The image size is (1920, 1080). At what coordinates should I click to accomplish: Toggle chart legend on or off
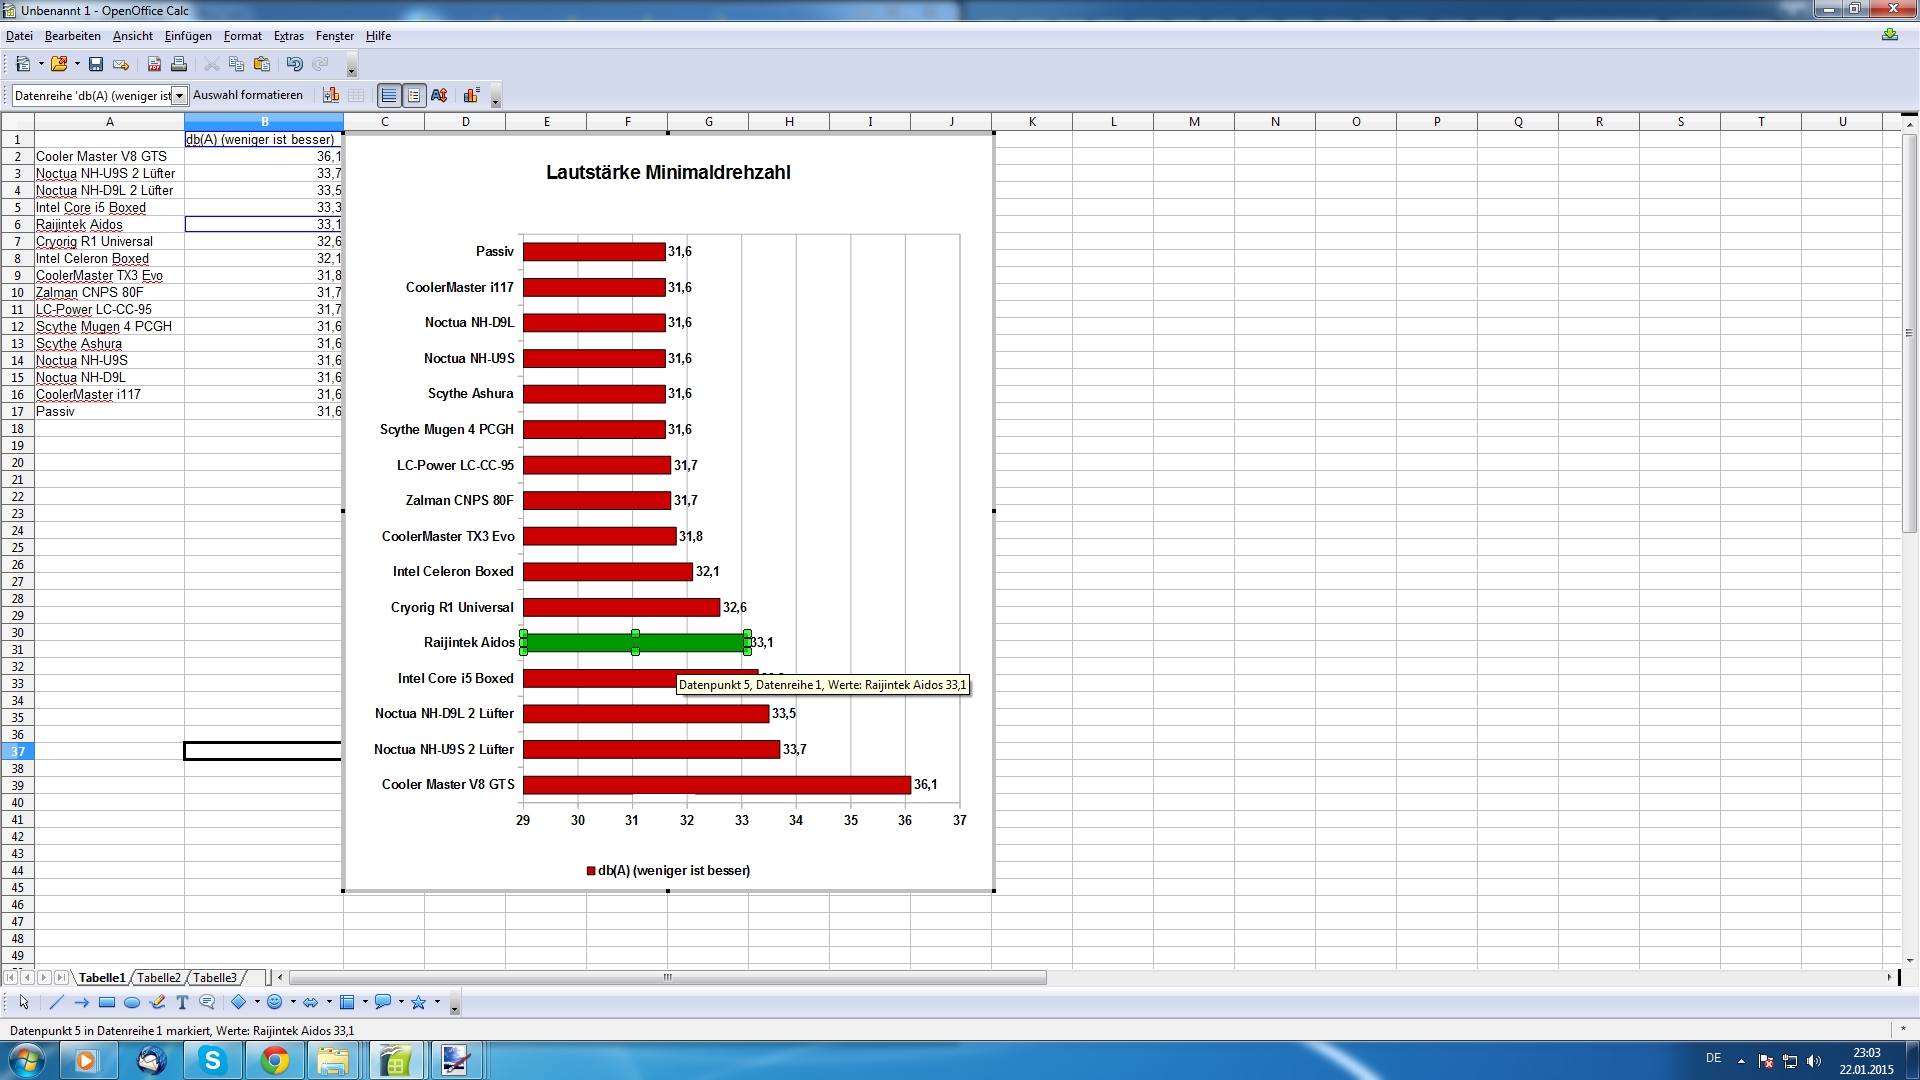point(414,95)
